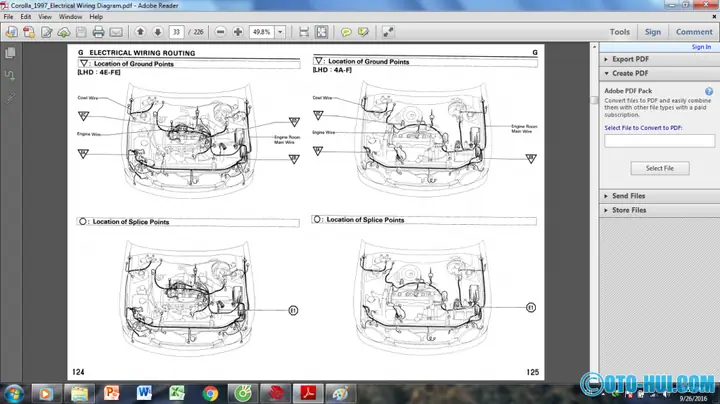The image size is (720, 404).
Task: Go to previous page with up arrow
Action: (x=141, y=32)
